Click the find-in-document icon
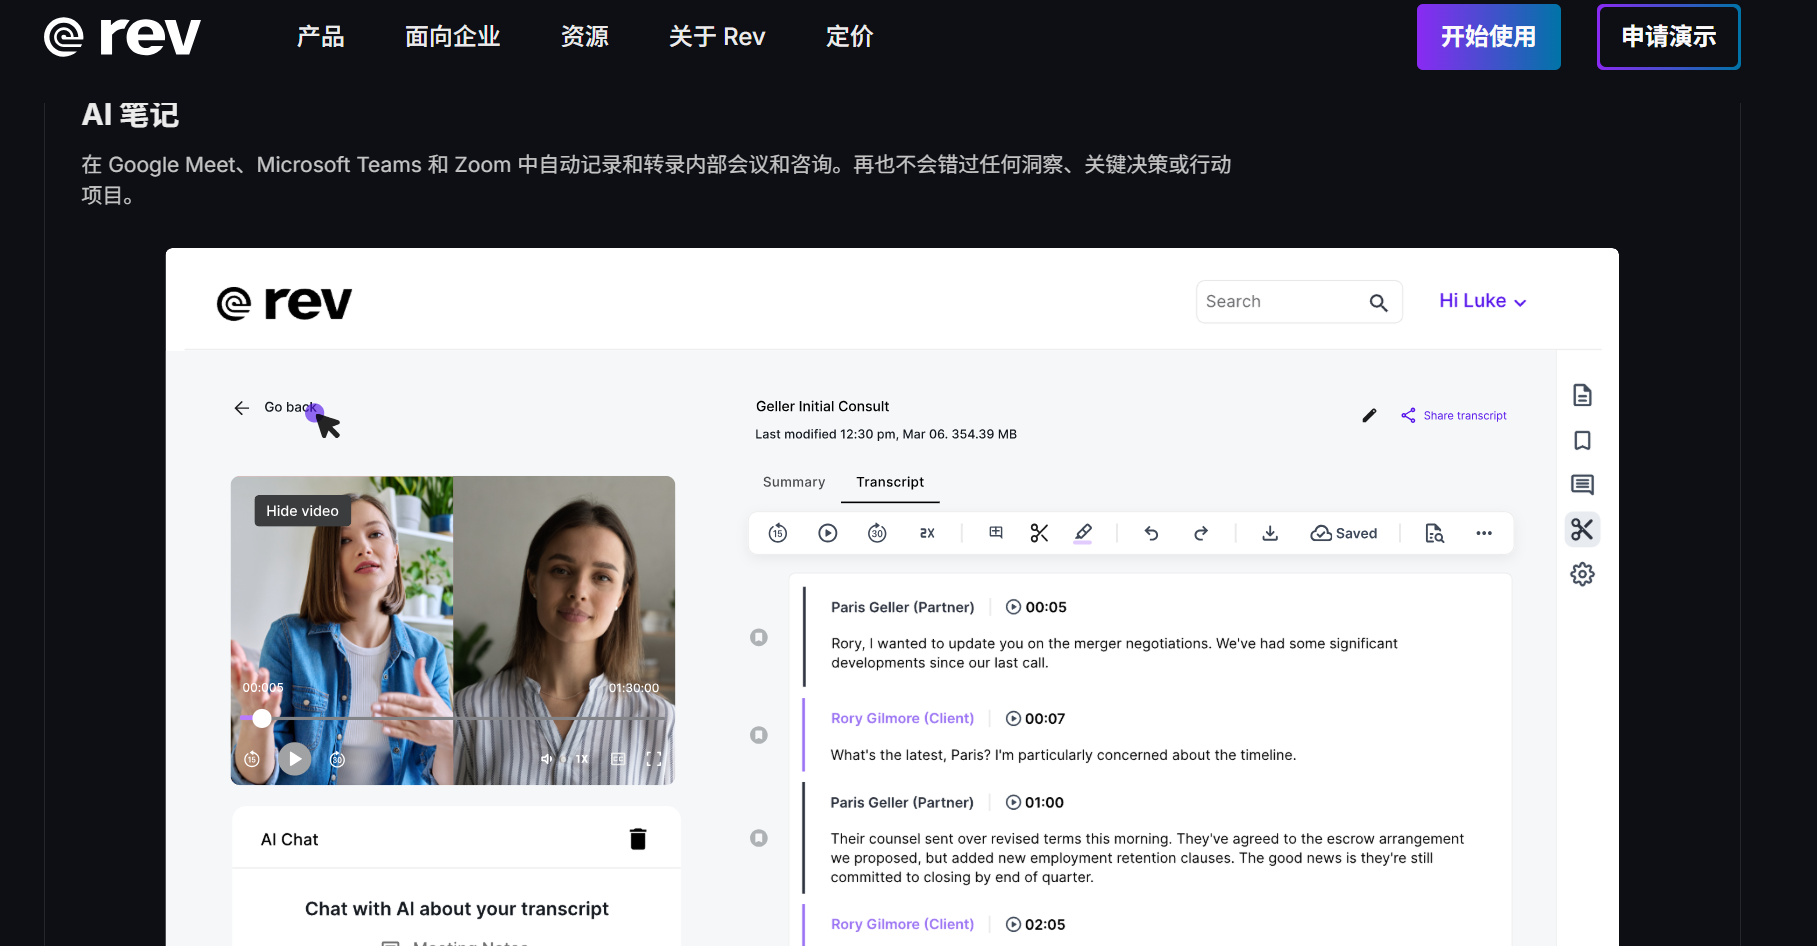This screenshot has height=946, width=1817. click(1435, 533)
